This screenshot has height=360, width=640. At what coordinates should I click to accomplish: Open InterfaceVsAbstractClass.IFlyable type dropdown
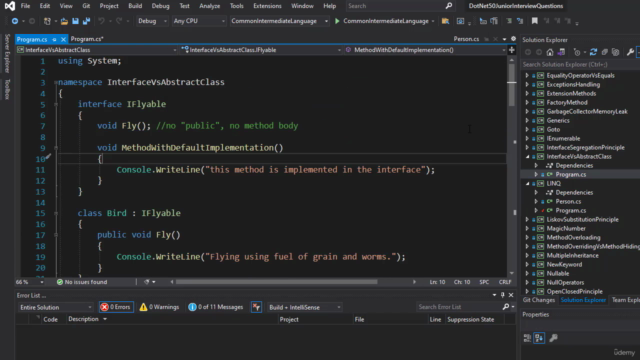point(261,50)
